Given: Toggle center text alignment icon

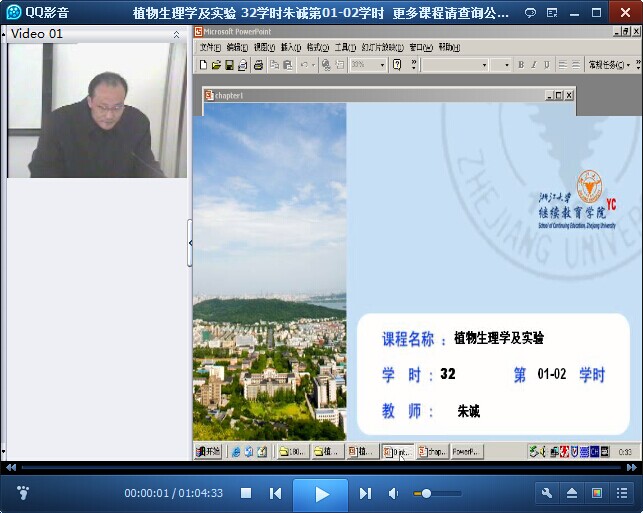Looking at the screenshot, I should pos(576,65).
